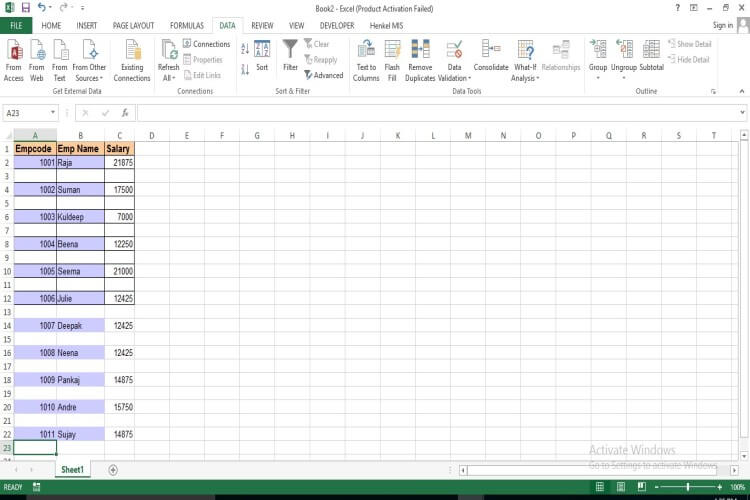Zoom out with the minus button
This screenshot has width=750, height=500.
point(657,487)
